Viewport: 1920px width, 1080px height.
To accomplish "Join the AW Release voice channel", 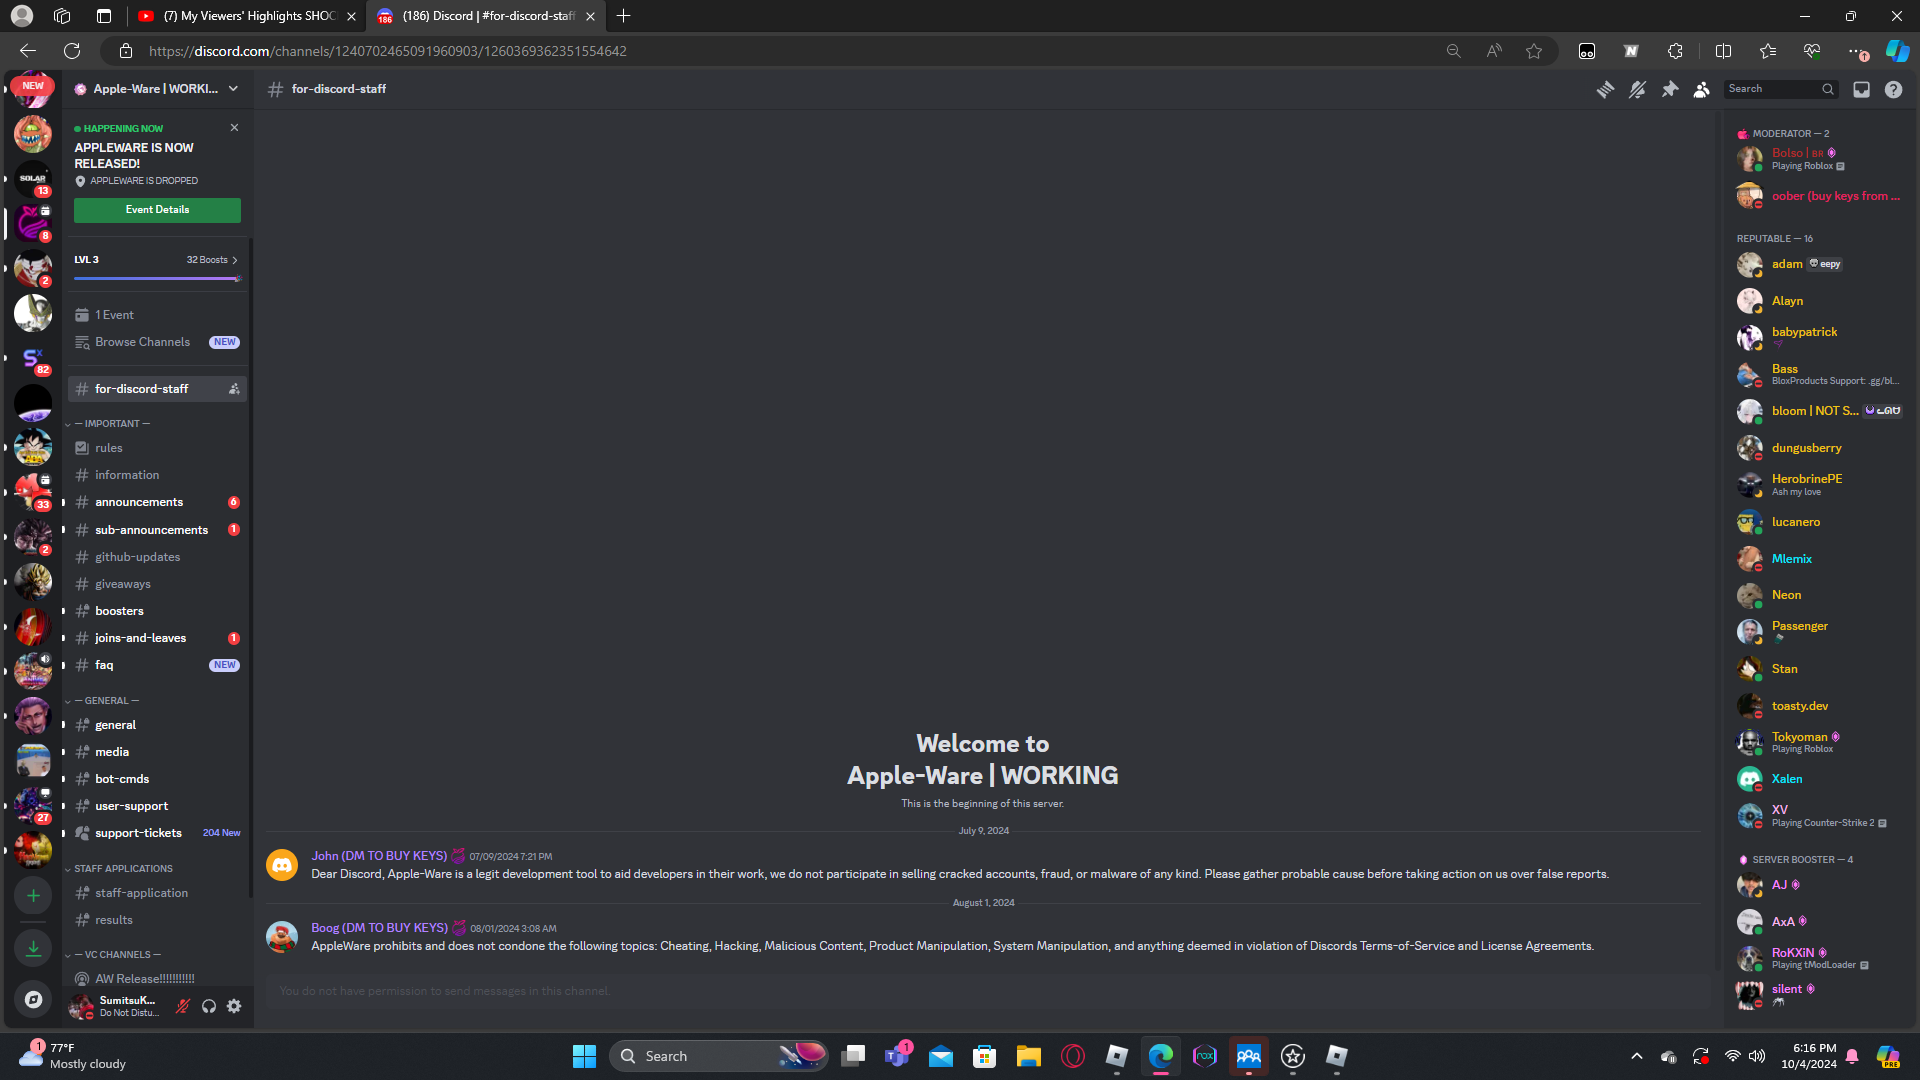I will pos(157,979).
